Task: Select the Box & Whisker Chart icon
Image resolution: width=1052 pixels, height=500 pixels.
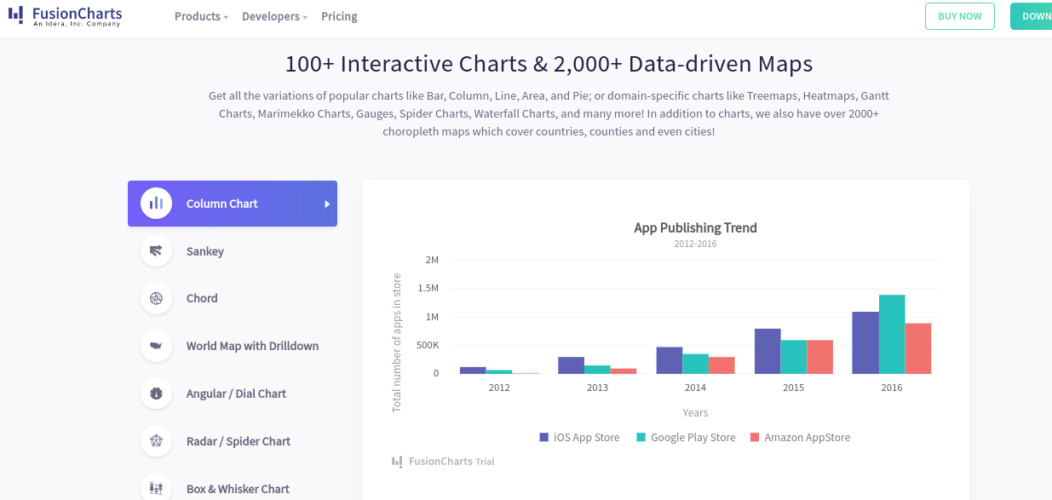Action: pyautogui.click(x=156, y=489)
